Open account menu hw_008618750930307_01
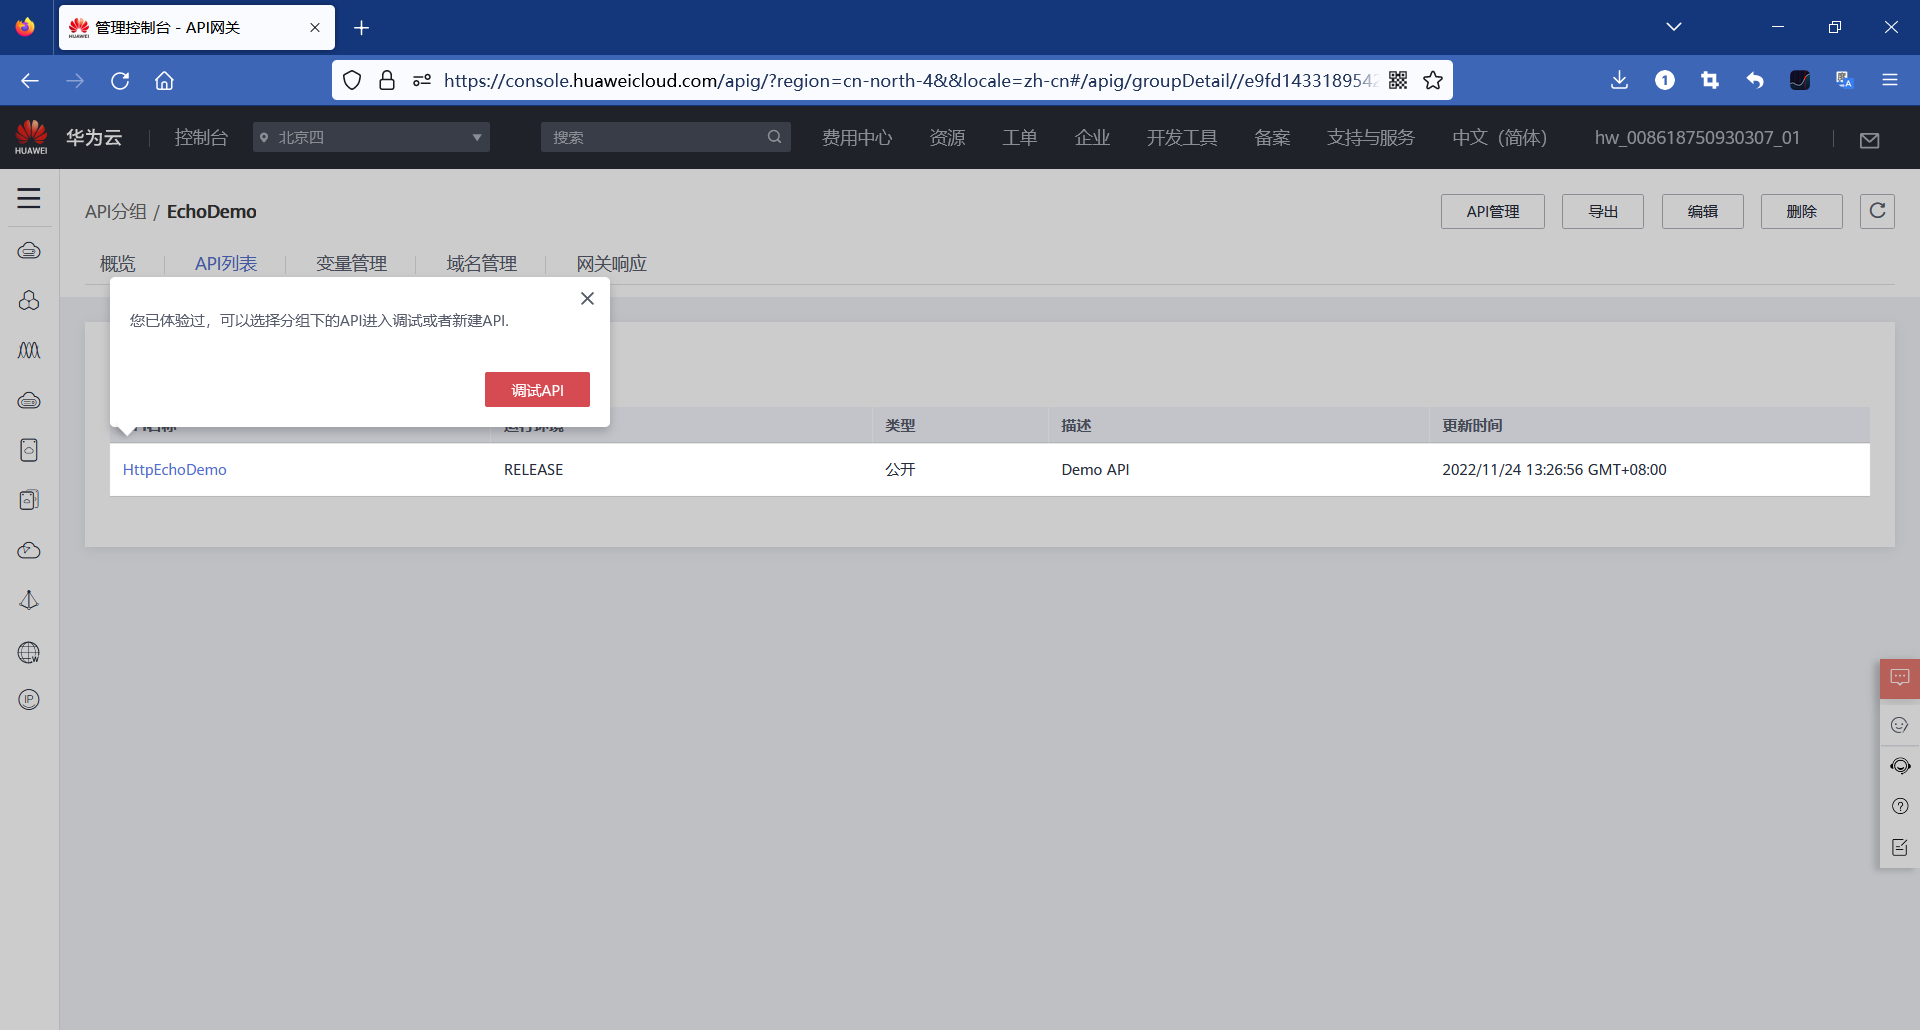 [x=1697, y=137]
